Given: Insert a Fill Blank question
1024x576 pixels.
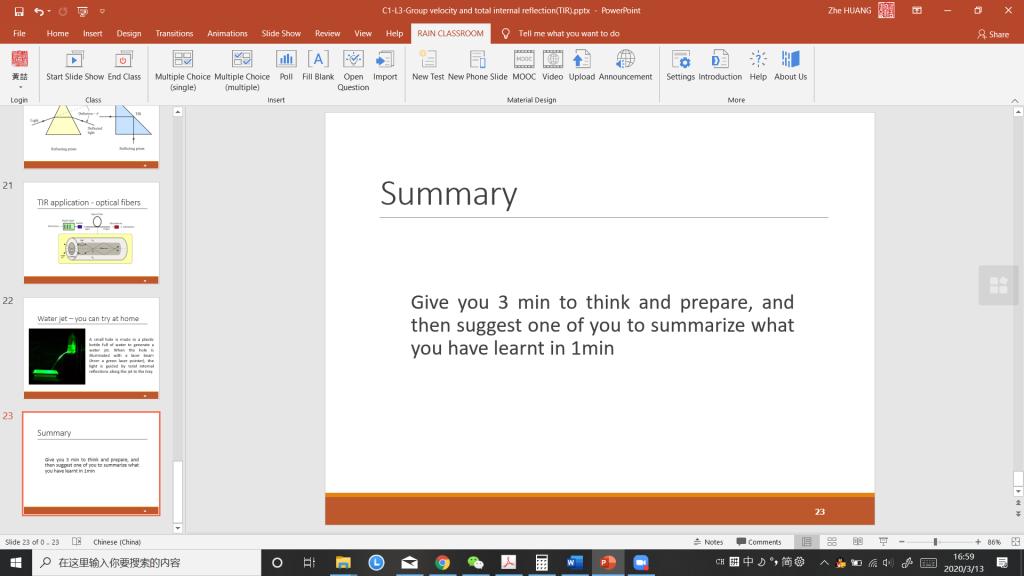Looking at the screenshot, I should pos(318,60).
